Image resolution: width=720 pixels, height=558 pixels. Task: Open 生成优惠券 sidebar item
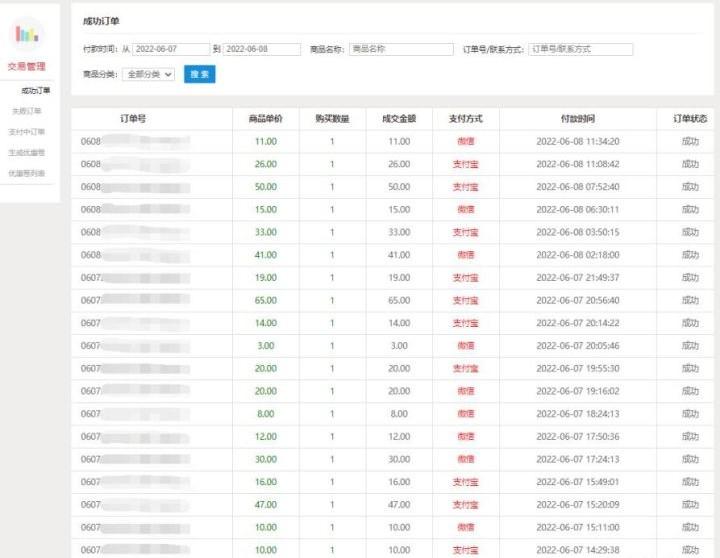27,152
